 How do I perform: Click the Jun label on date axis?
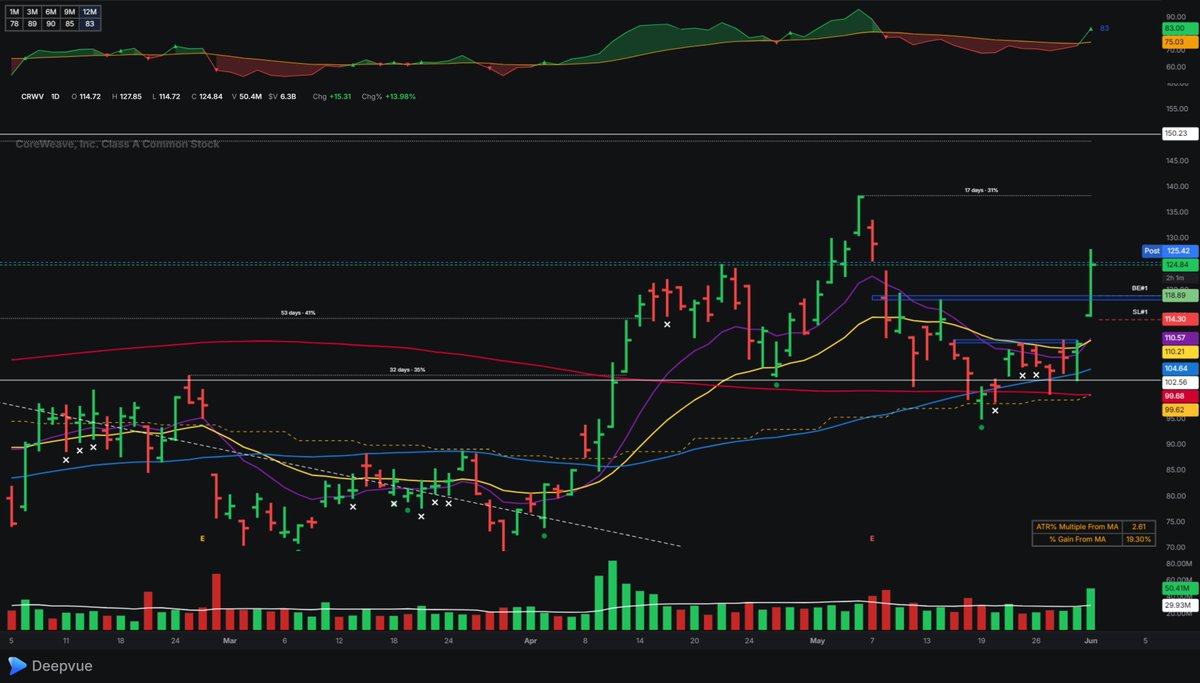1092,639
